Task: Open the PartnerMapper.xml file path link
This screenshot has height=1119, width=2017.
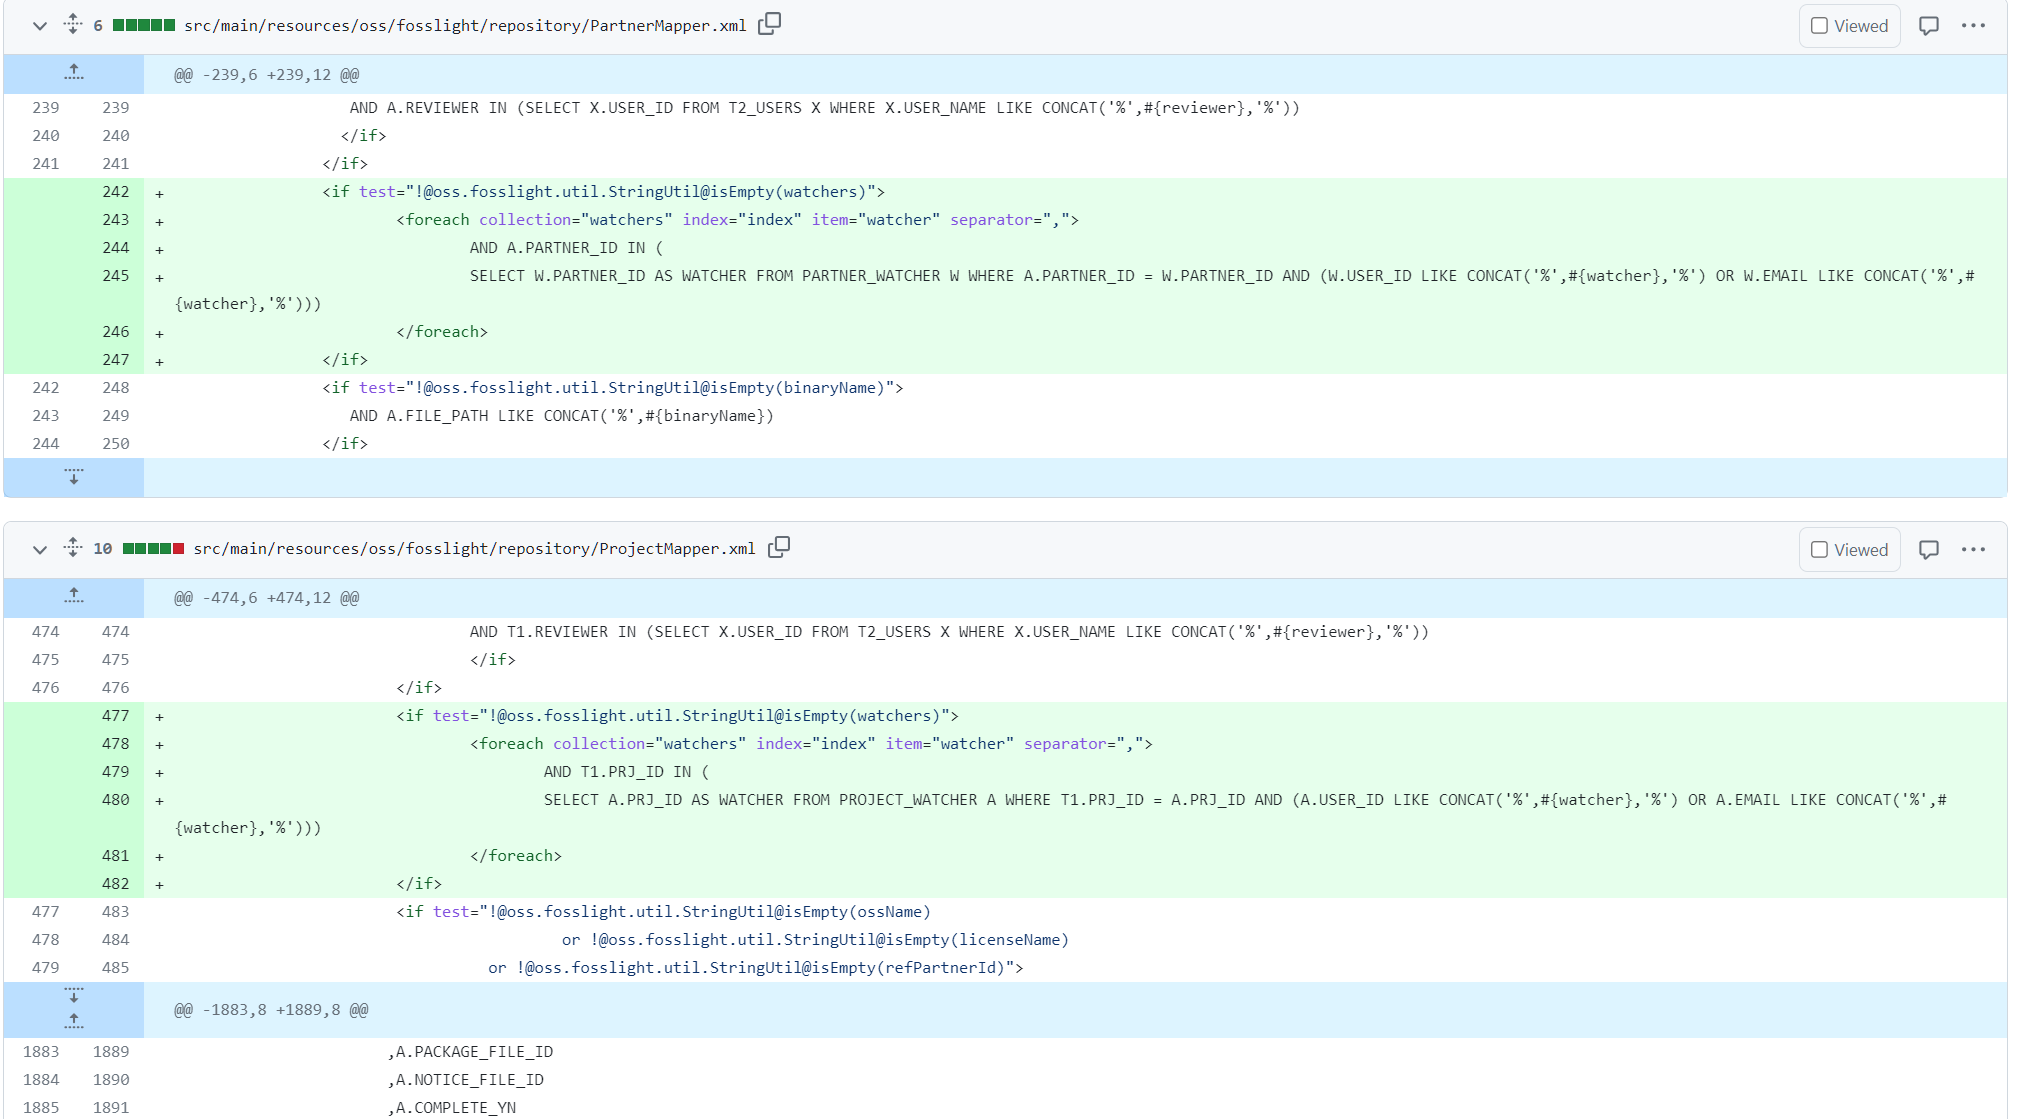Action: pos(465,26)
